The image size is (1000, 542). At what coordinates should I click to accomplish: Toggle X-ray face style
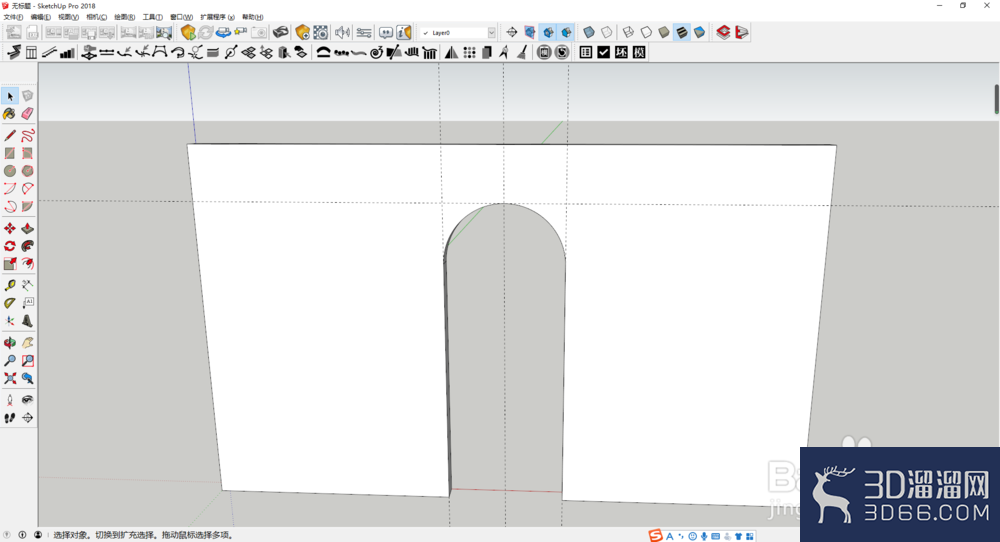tap(589, 32)
